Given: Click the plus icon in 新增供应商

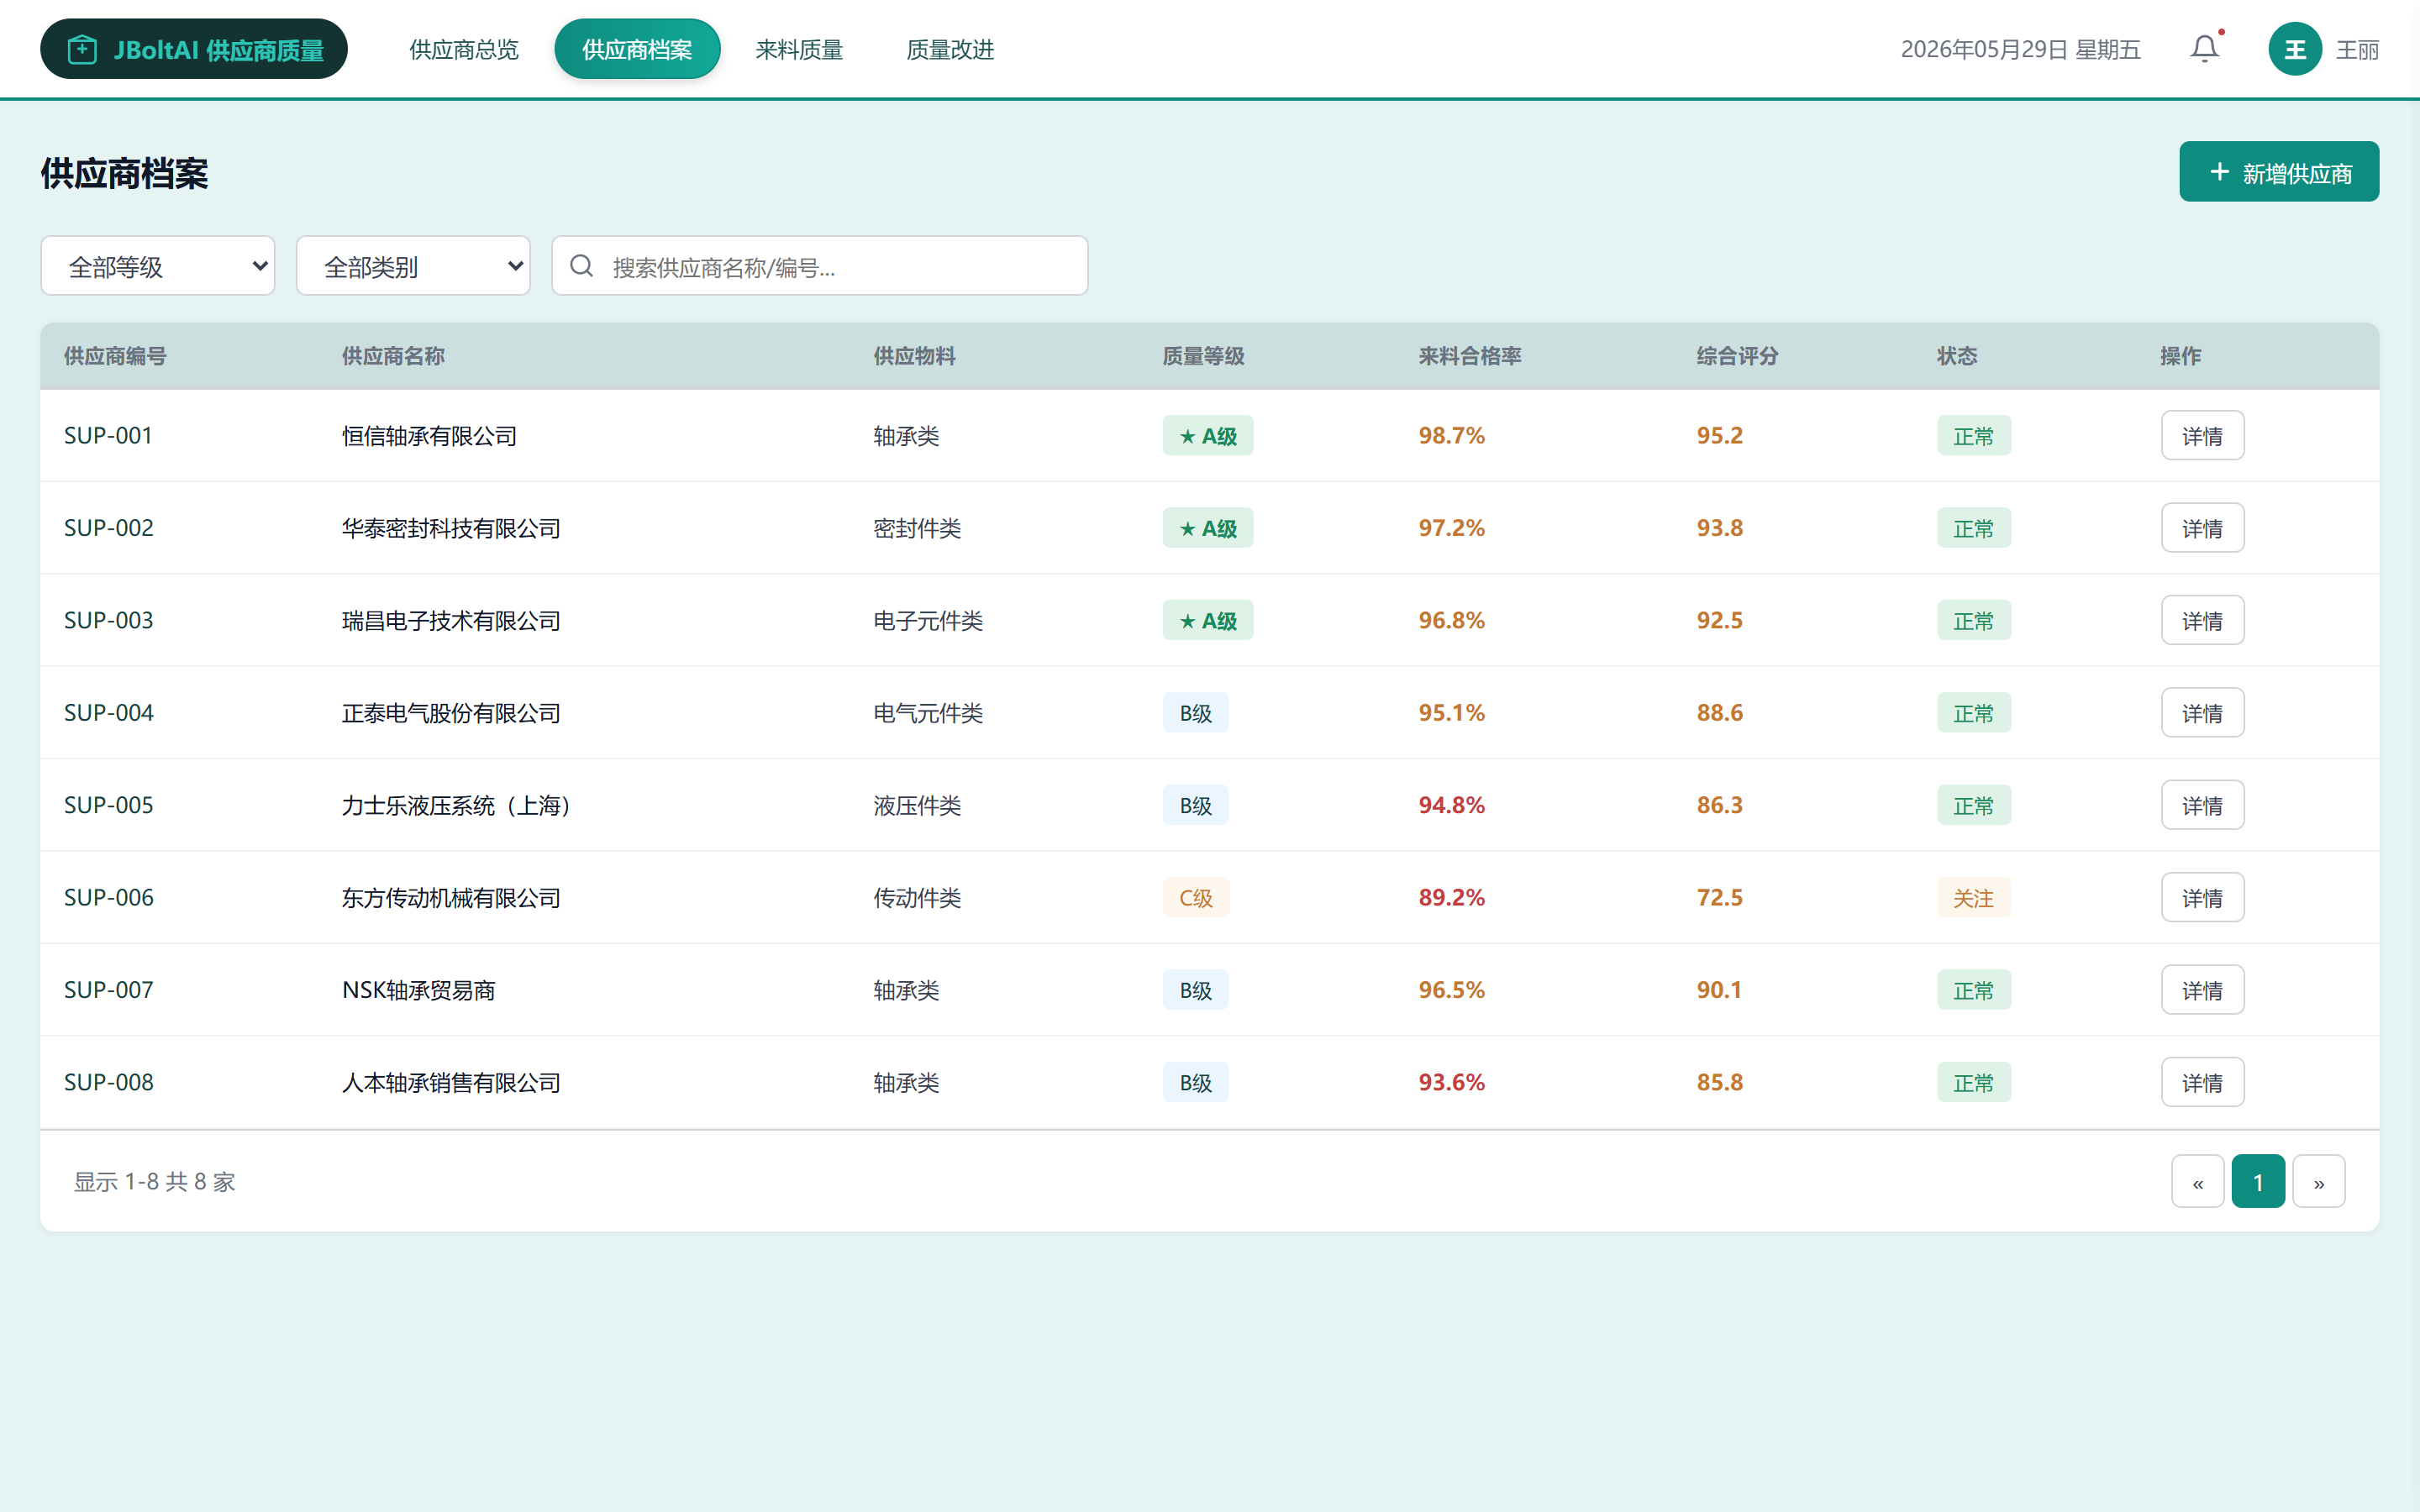Looking at the screenshot, I should point(2220,172).
